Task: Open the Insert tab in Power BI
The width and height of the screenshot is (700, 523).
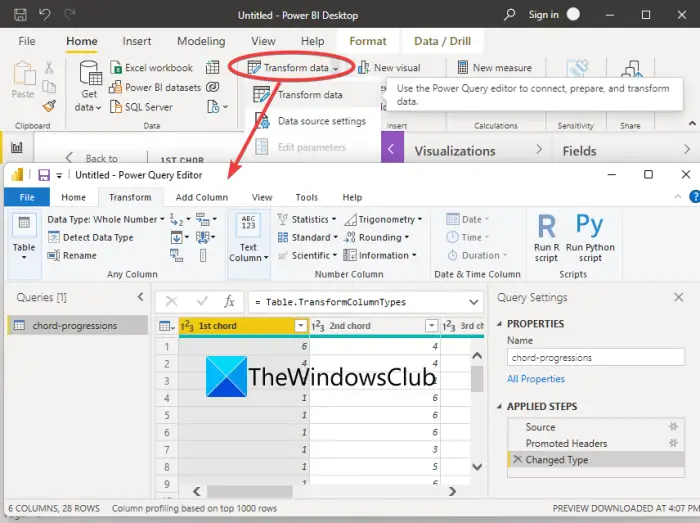Action: click(x=137, y=41)
